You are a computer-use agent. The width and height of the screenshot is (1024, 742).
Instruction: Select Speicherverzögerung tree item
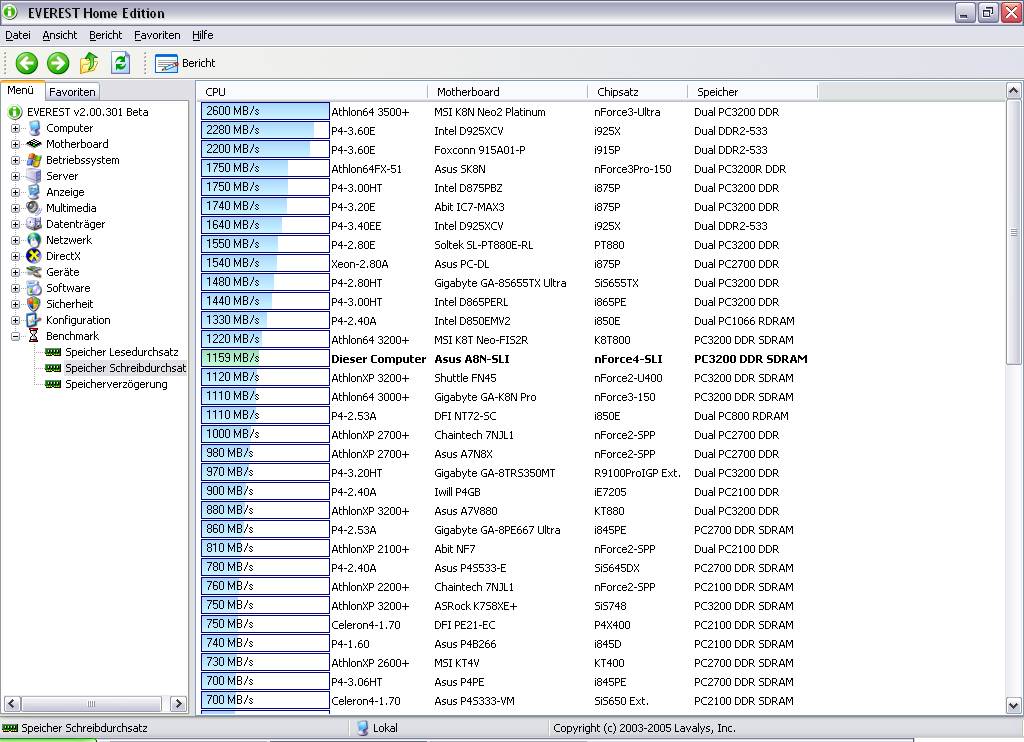[116, 384]
